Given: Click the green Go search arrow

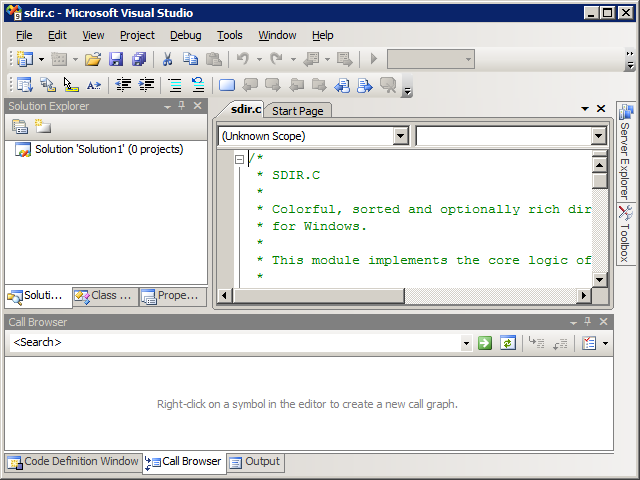Looking at the screenshot, I should (485, 342).
